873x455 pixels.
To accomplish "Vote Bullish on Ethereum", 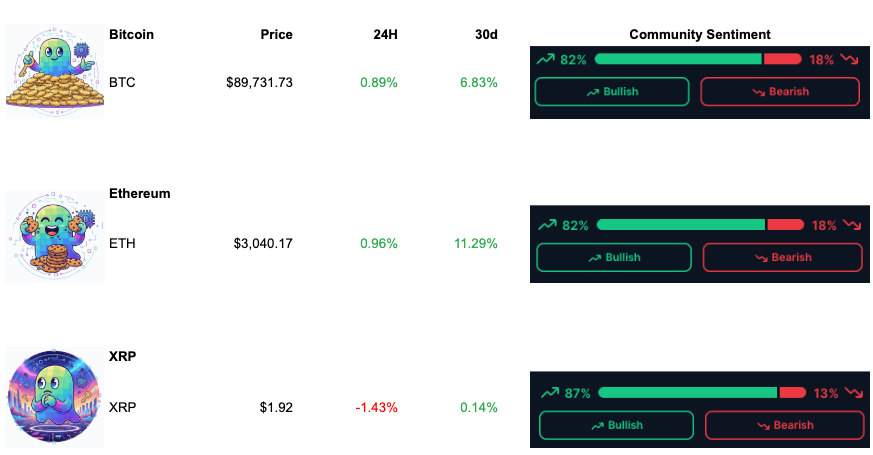I will (x=614, y=257).
